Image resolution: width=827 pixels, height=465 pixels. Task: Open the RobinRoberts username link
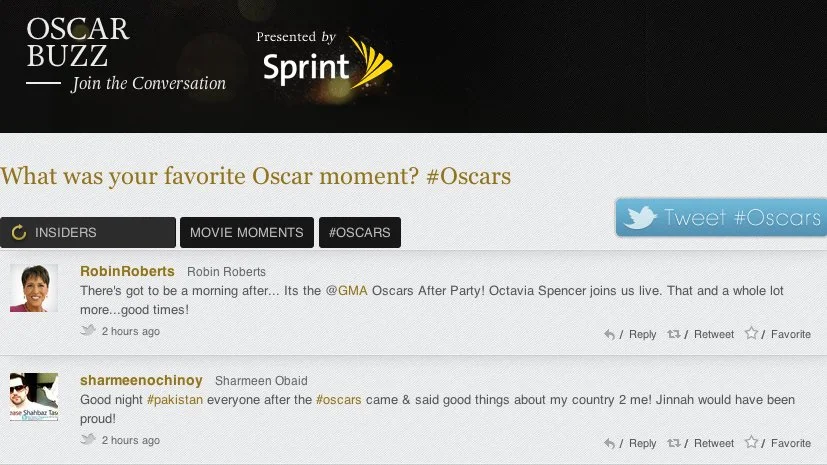pyautogui.click(x=127, y=271)
